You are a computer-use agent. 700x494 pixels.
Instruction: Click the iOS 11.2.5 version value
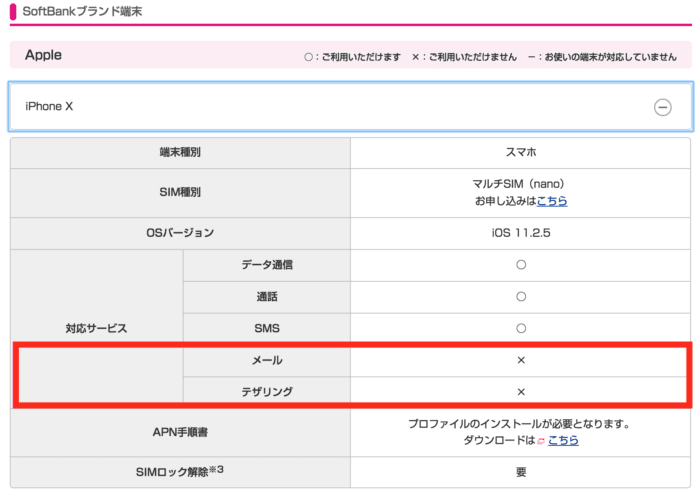pos(520,233)
